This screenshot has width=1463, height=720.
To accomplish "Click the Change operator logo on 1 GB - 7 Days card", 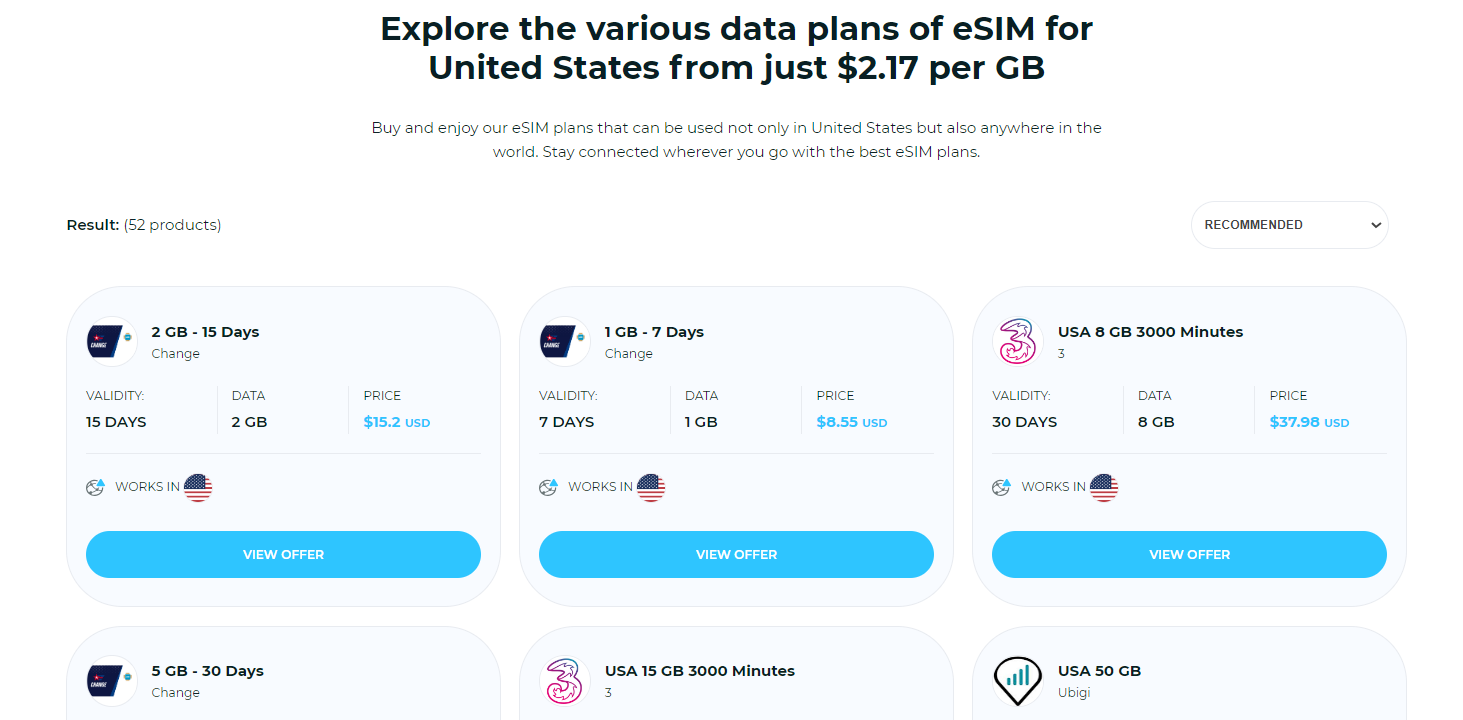I will tap(563, 341).
